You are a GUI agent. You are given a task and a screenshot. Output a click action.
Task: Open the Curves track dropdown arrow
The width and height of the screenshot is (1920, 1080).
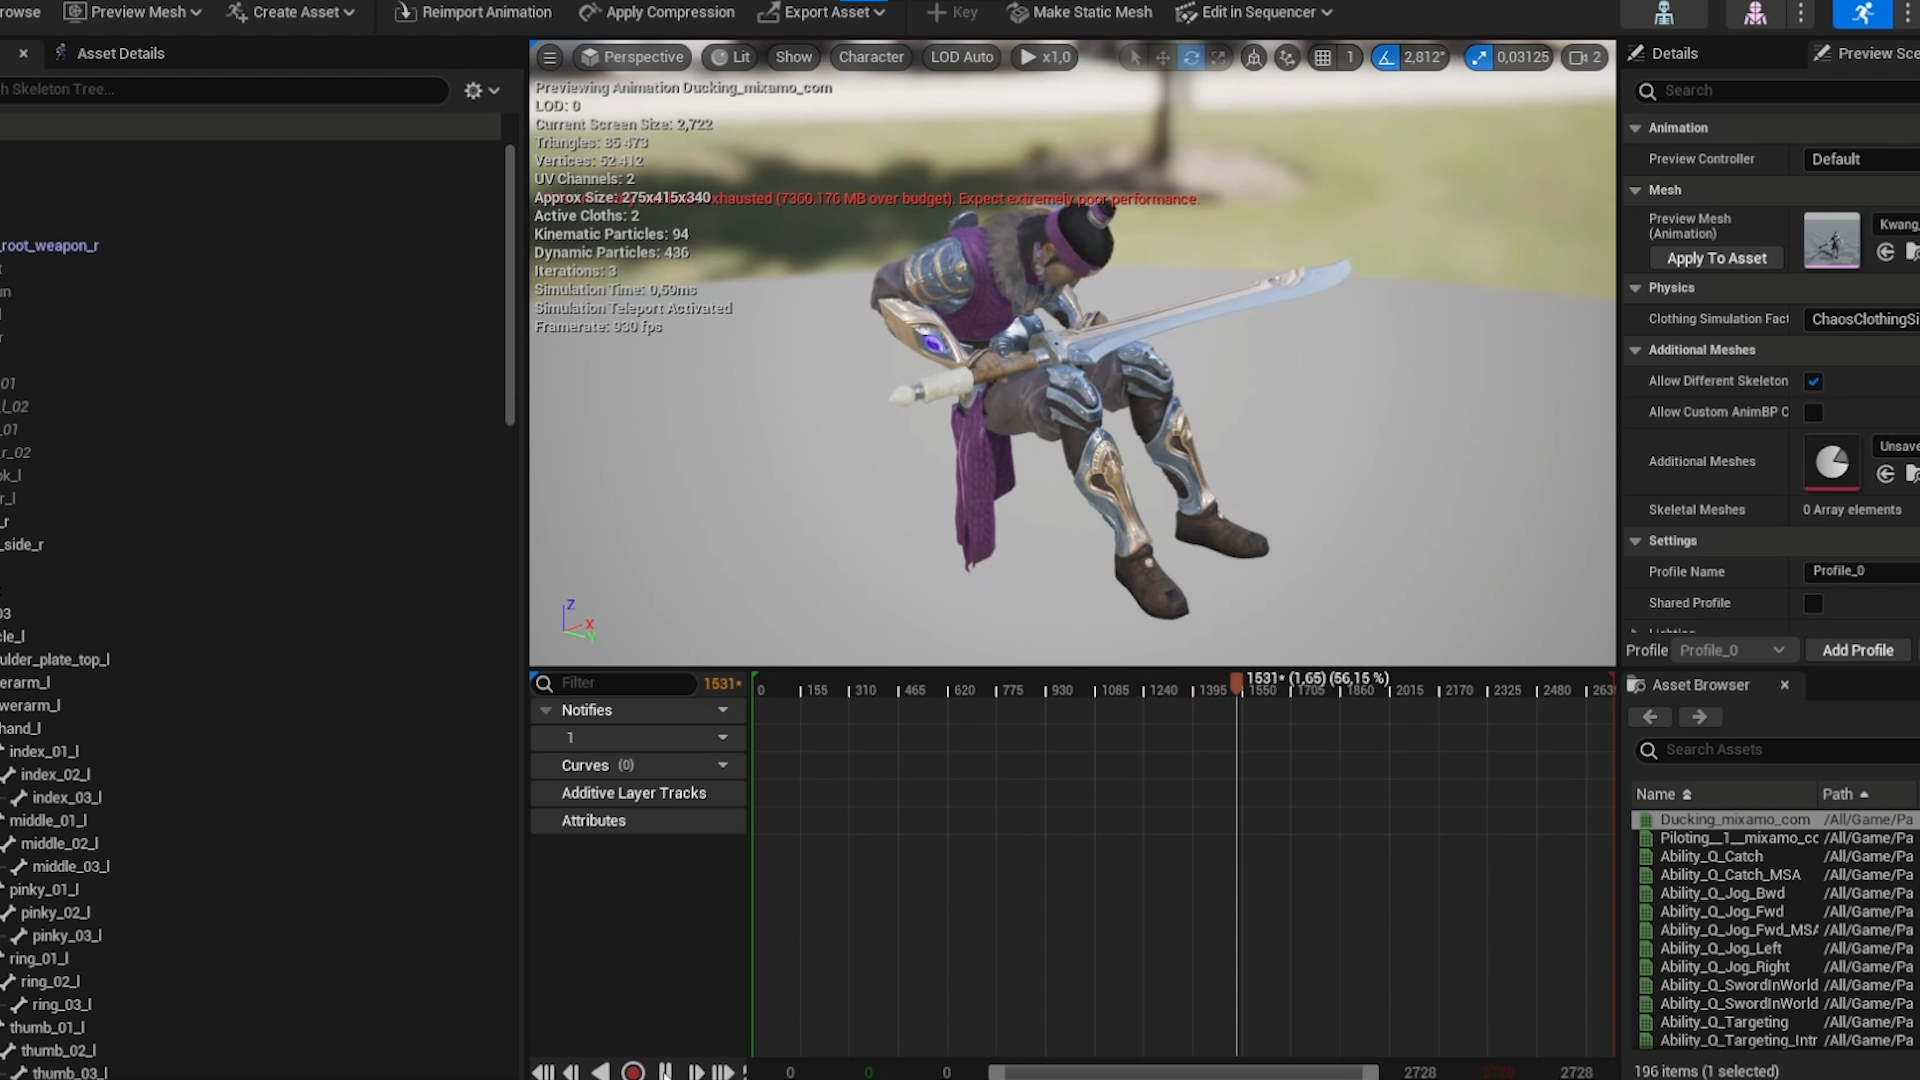723,765
